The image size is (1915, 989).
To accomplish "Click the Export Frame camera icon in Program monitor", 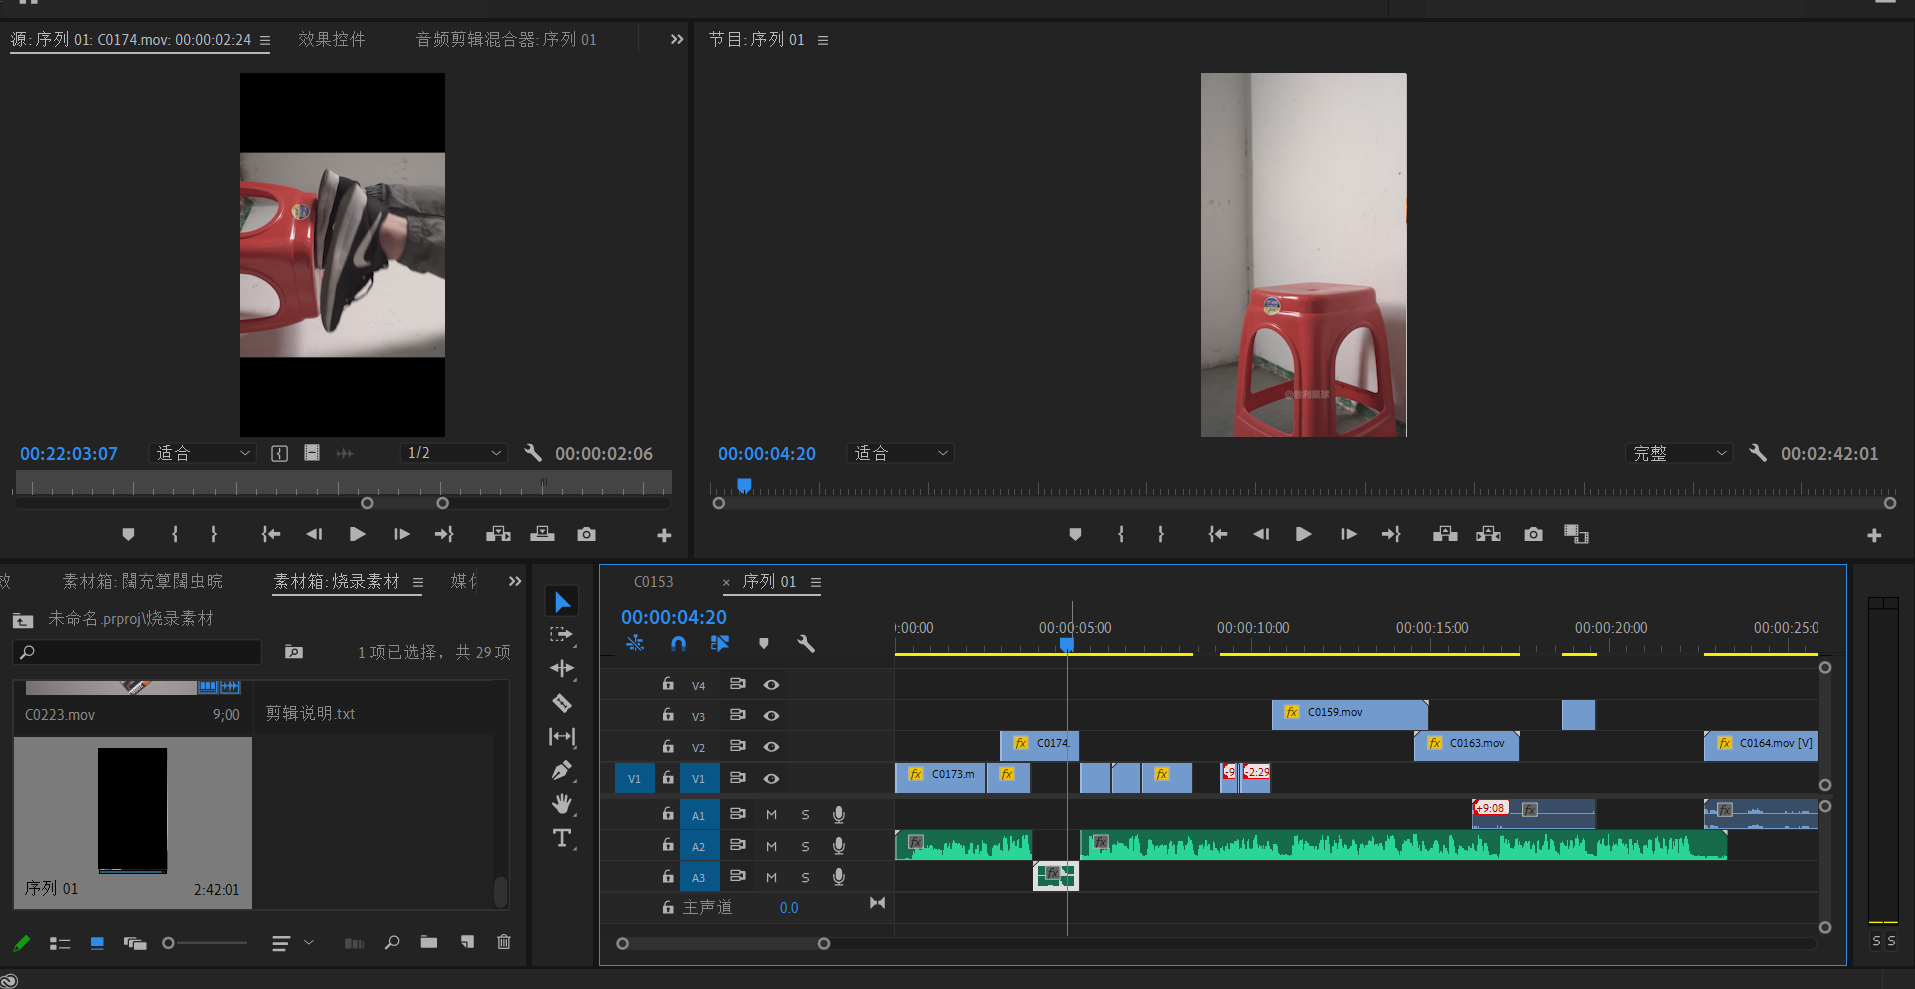I will coord(1533,534).
